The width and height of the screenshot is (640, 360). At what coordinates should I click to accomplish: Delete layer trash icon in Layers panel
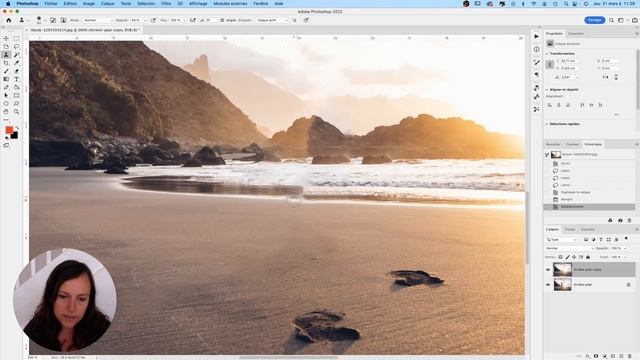pos(630,356)
